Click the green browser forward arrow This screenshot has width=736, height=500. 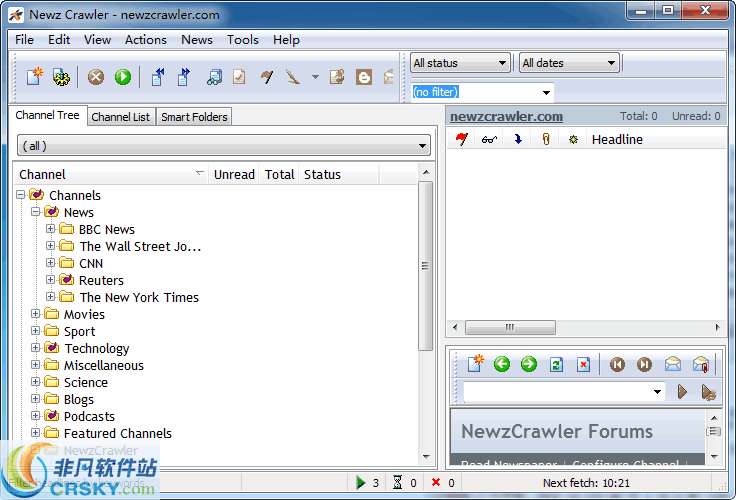click(x=529, y=364)
